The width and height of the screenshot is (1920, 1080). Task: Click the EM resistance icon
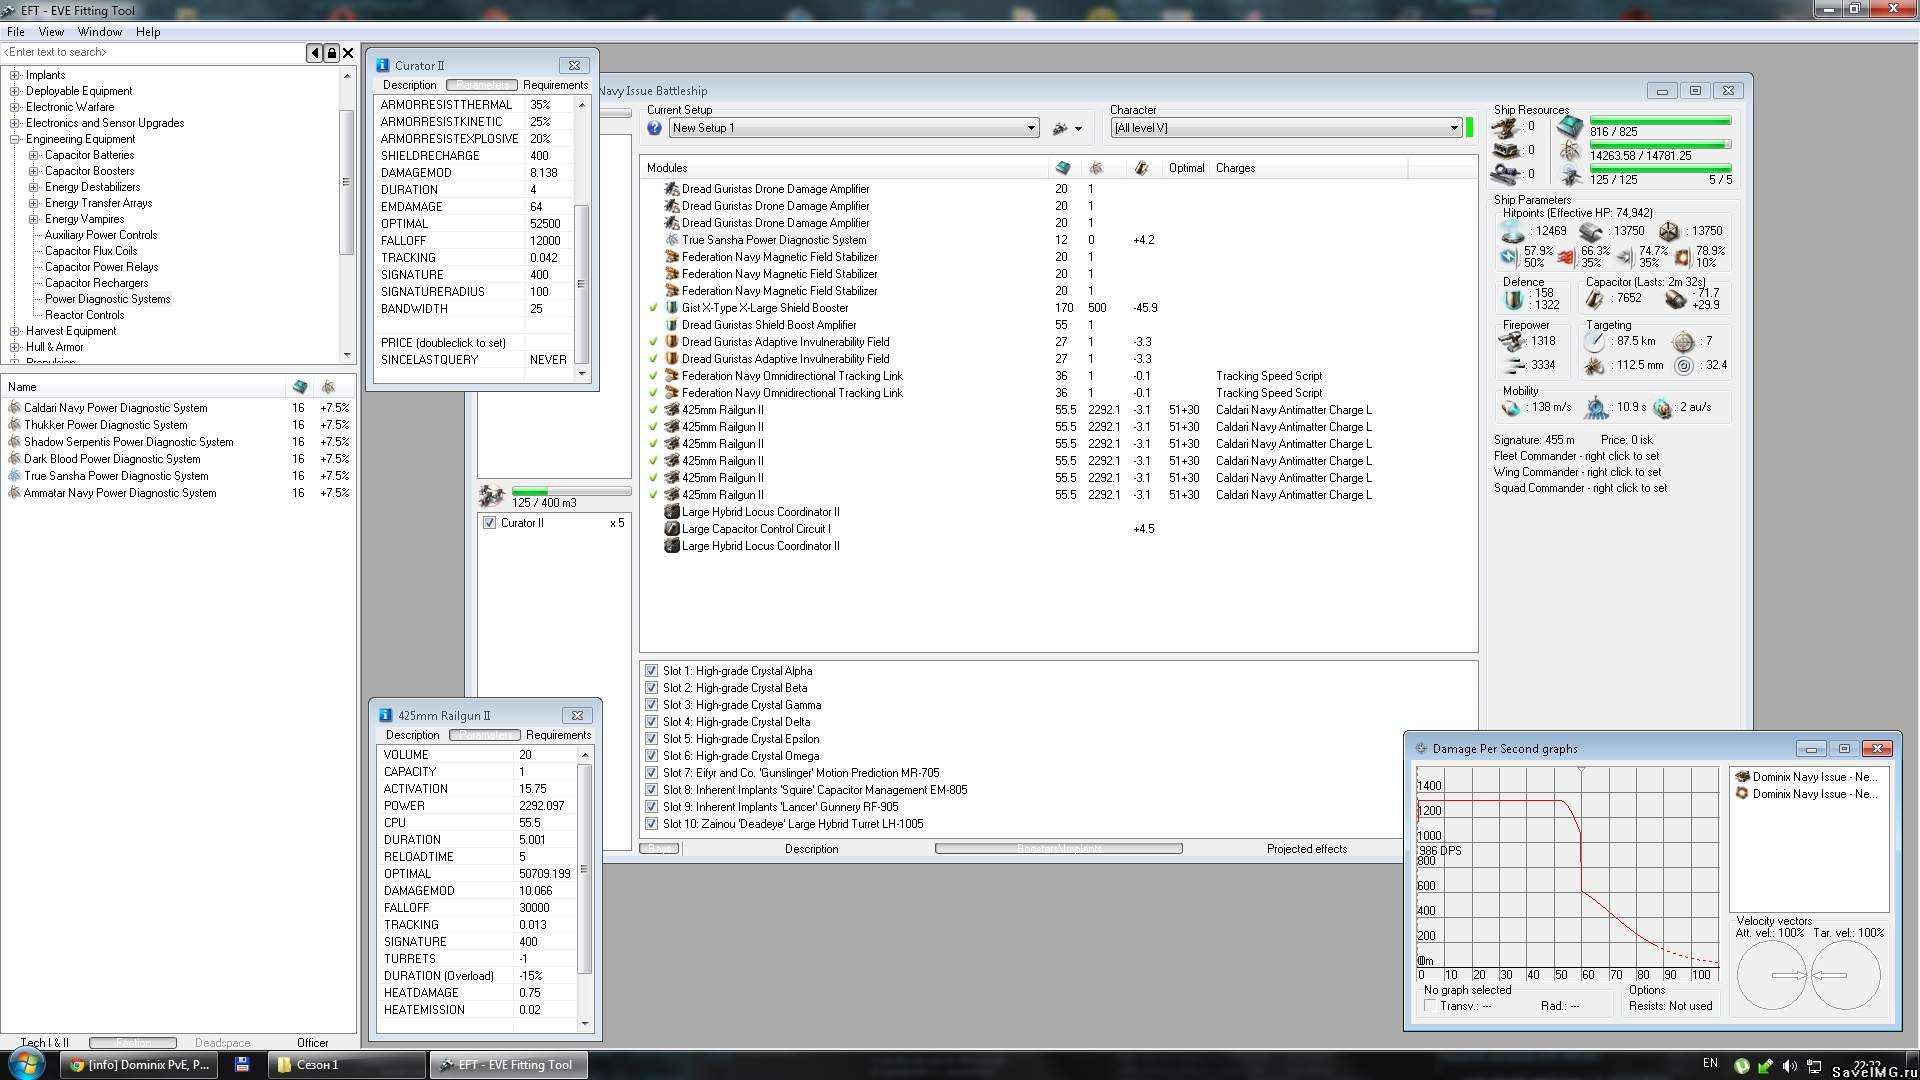[1509, 257]
